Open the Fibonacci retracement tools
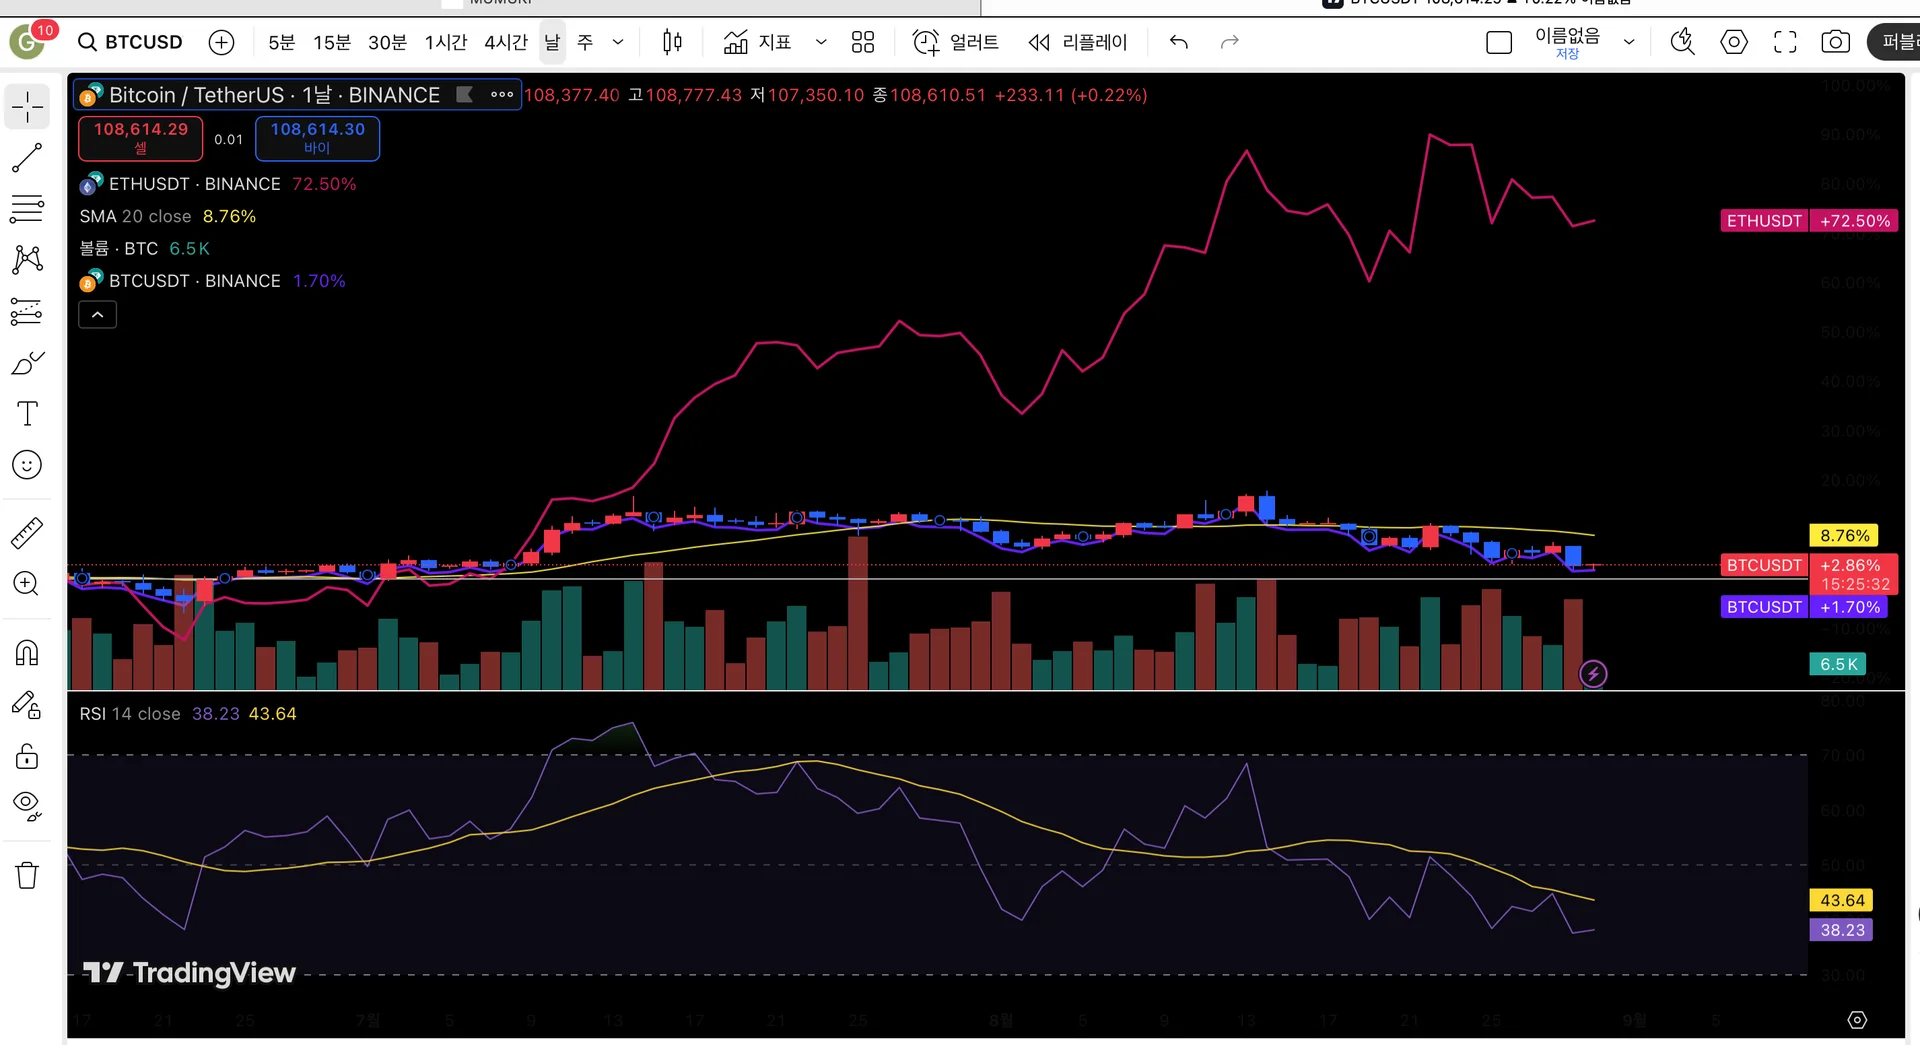Viewport: 1920px width, 1045px height. 27,209
